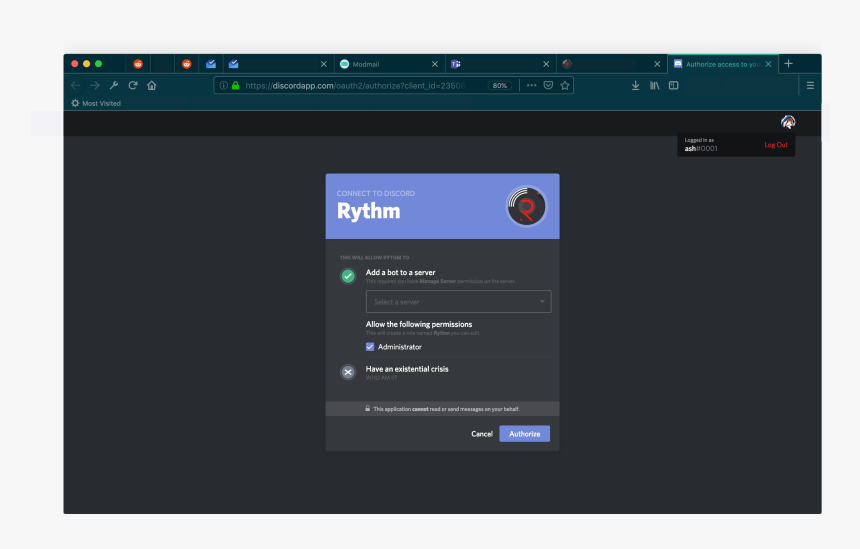The image size is (860, 549).
Task: Toggle the sidebar view icon
Action: click(674, 86)
